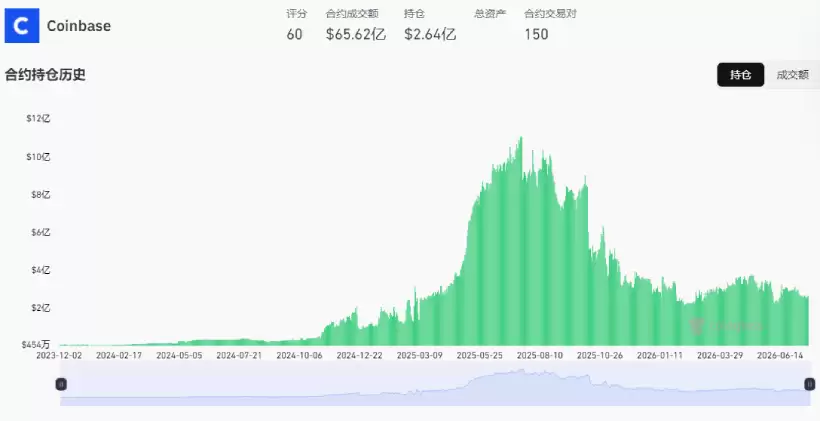Image resolution: width=820 pixels, height=421 pixels.
Task: Click the 2024-05-05 date label
Action: [x=179, y=355]
